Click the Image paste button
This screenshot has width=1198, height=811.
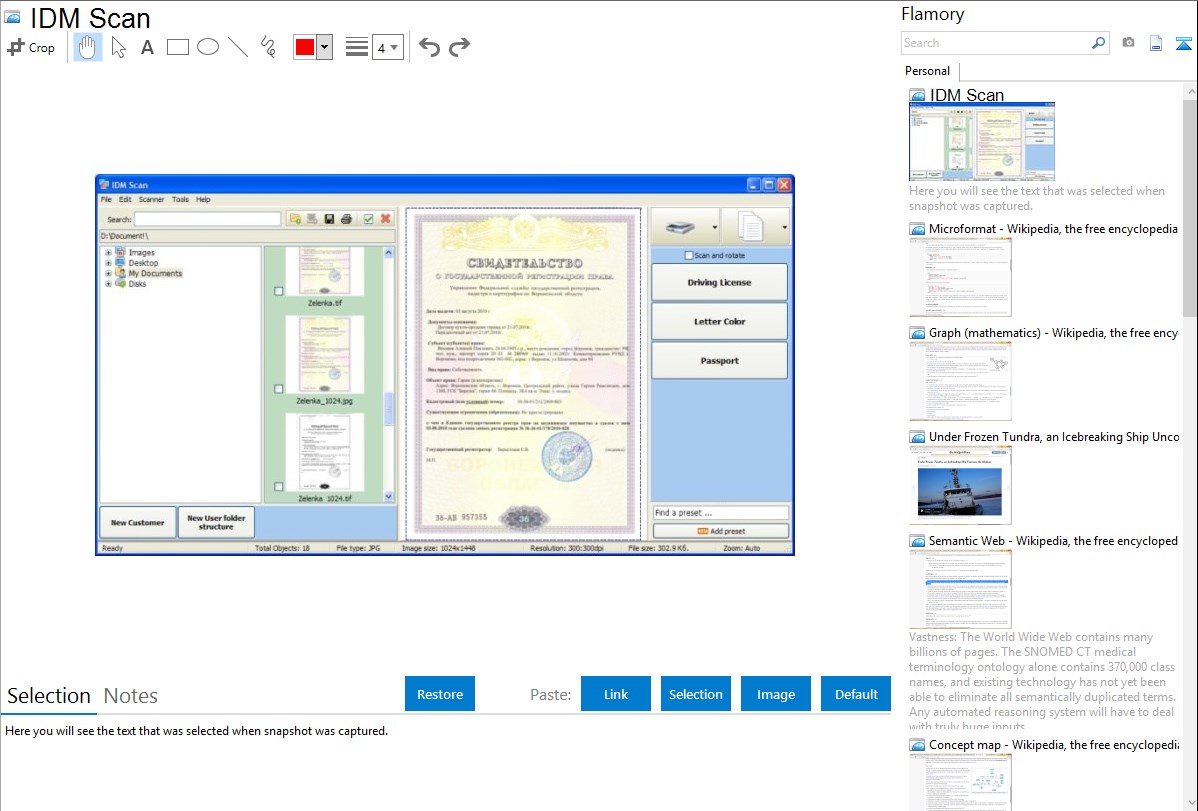pyautogui.click(x=775, y=694)
